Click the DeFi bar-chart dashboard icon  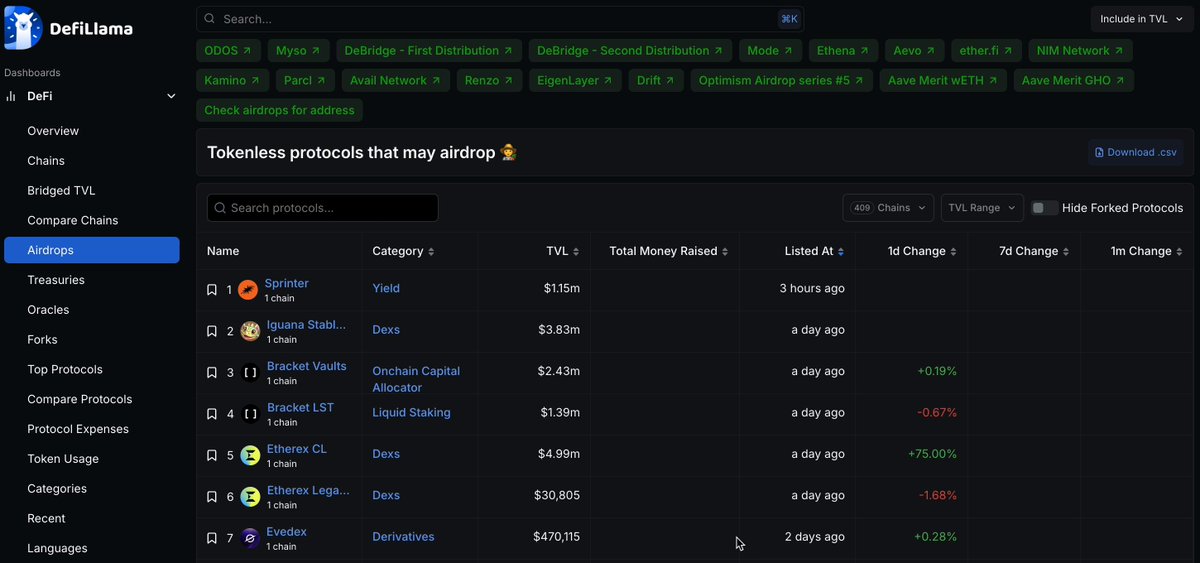11,96
